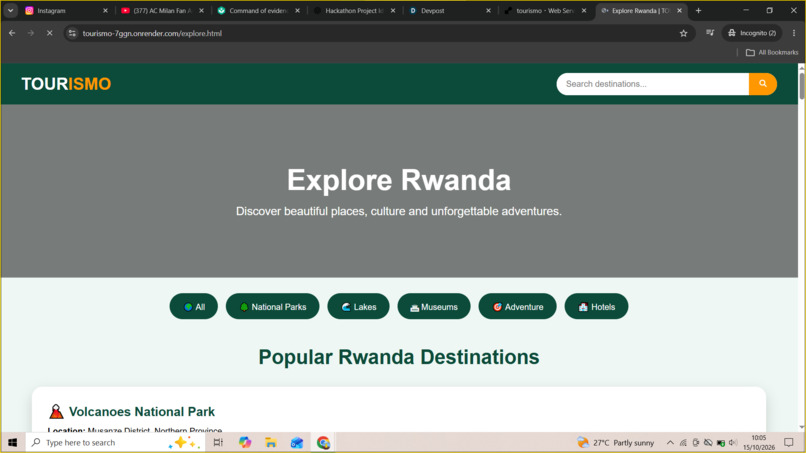Show hidden system tray icons chevron
Screen dimensions: 806x453
670,442
